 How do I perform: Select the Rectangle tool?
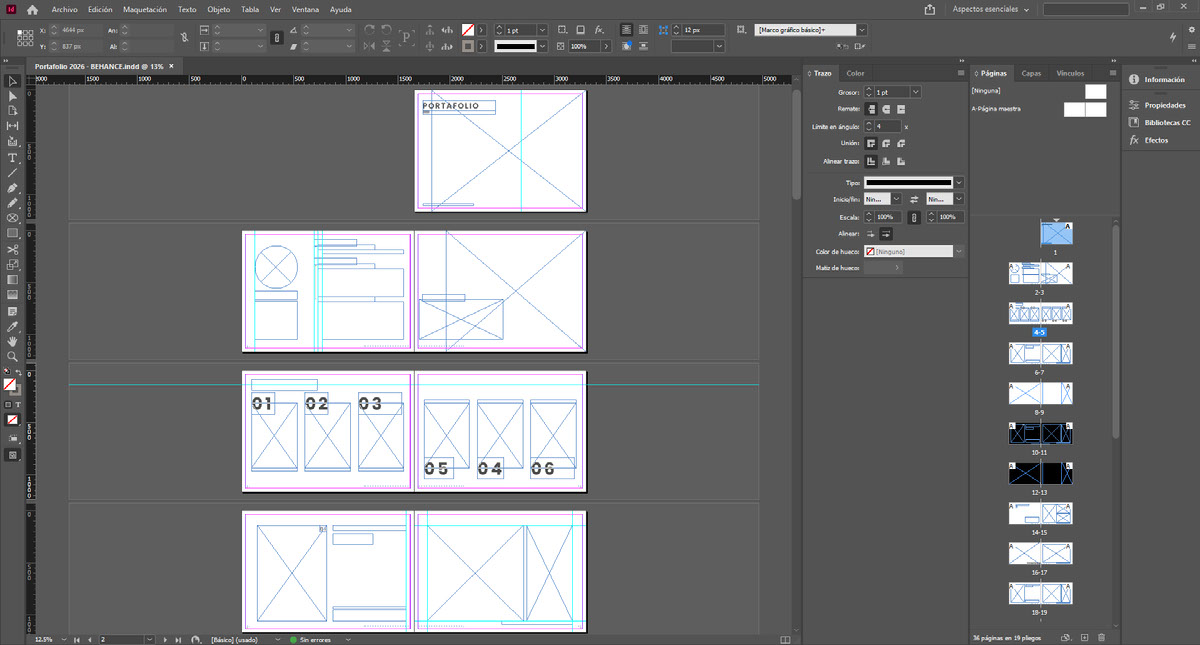(x=13, y=233)
